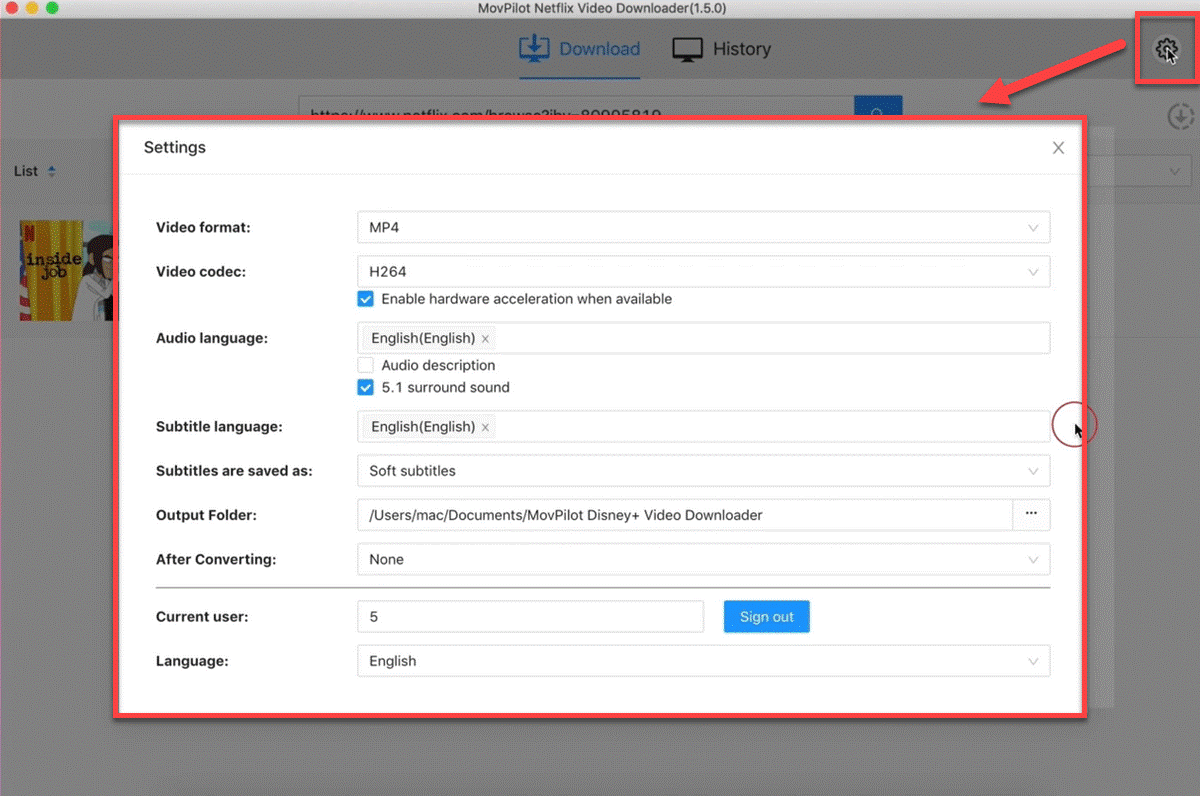Remove the English audio language tag

tap(485, 339)
